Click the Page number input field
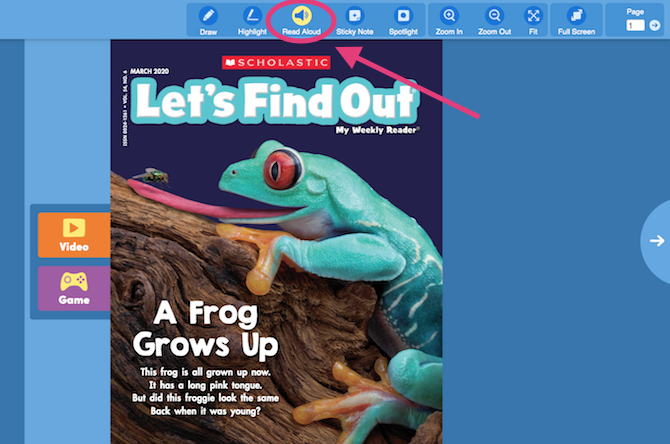The image size is (670, 444). tap(635, 25)
